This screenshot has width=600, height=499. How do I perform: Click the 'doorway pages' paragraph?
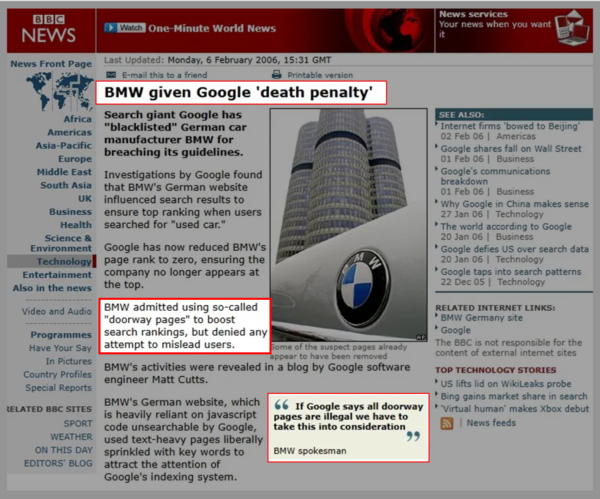pos(185,326)
